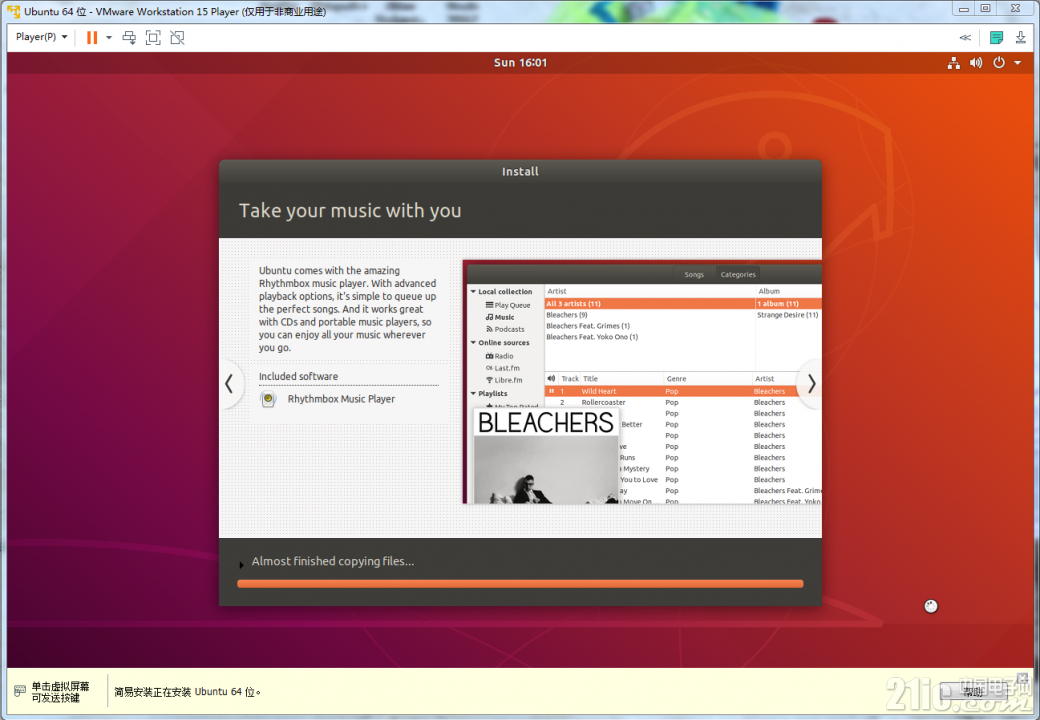Collapse the Online sources tree section
Image resolution: width=1040 pixels, height=720 pixels.
click(x=474, y=342)
